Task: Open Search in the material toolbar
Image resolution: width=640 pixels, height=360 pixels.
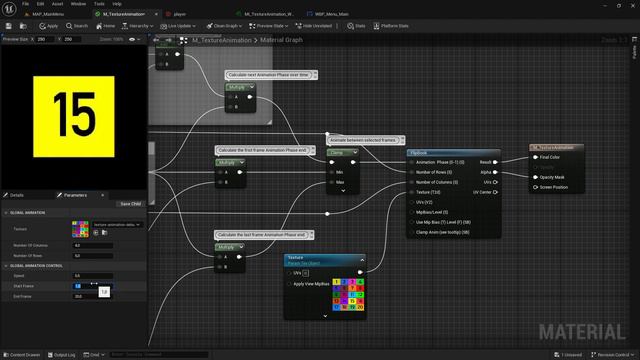Action: point(77,26)
